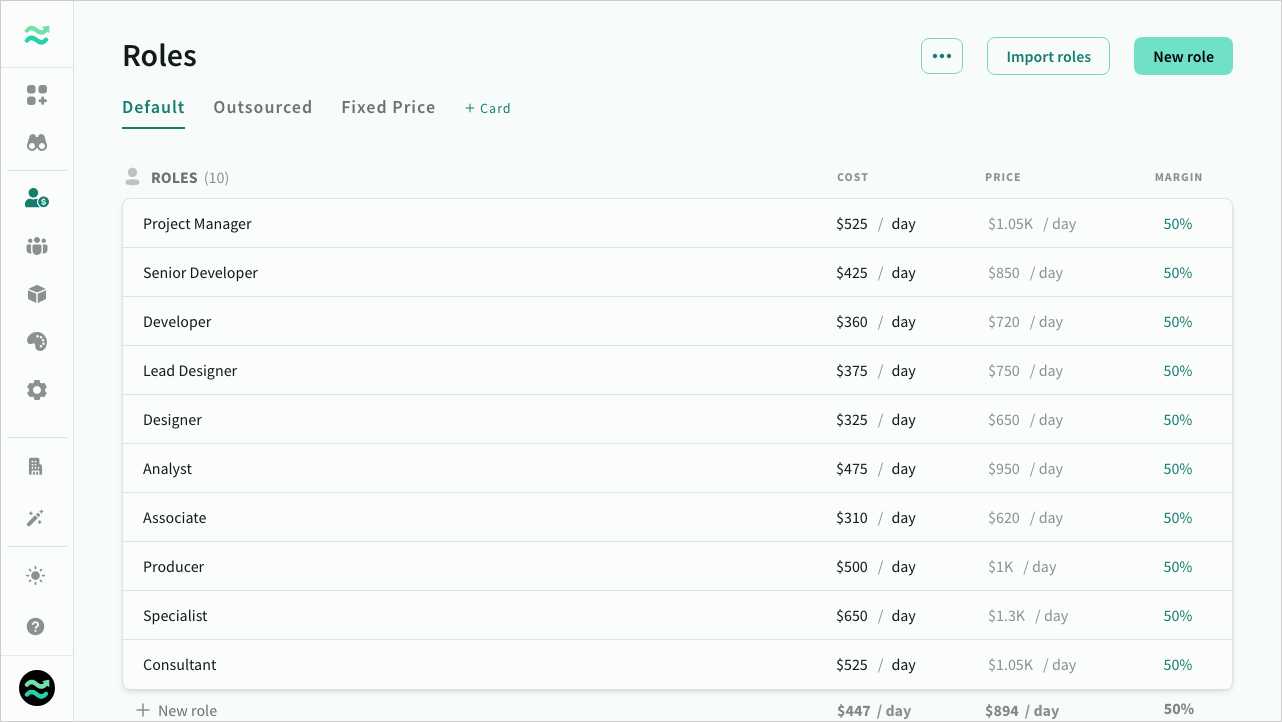Select the people group icon in sidebar
Screen dimensions: 1282x722
pos(37,246)
